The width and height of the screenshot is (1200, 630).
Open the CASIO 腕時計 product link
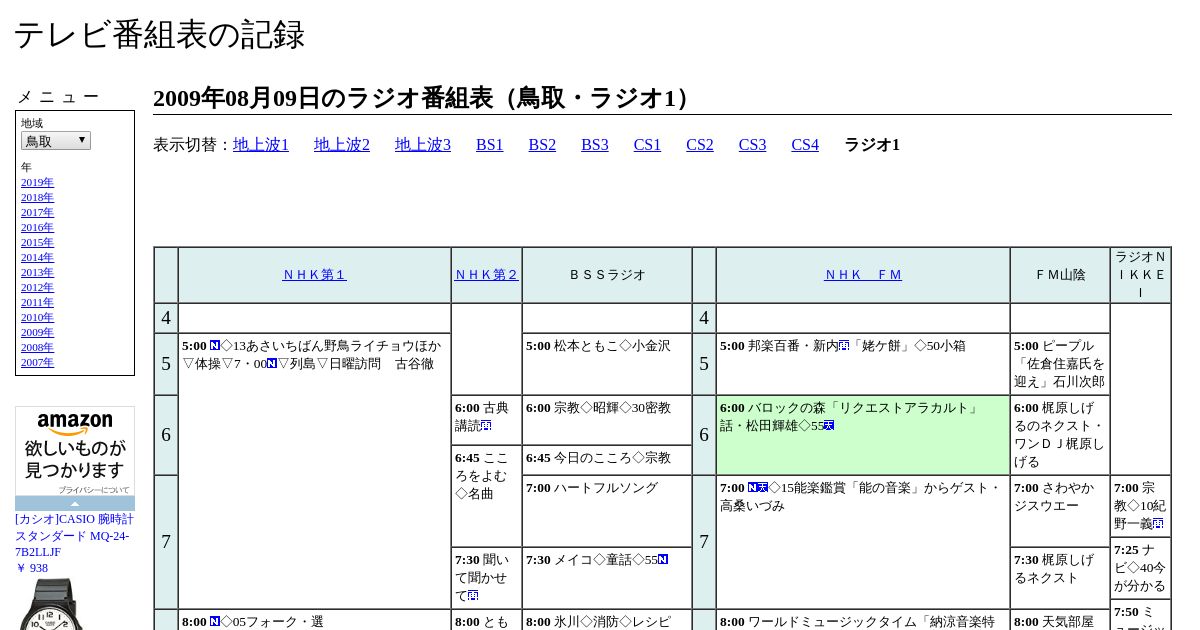tap(74, 536)
